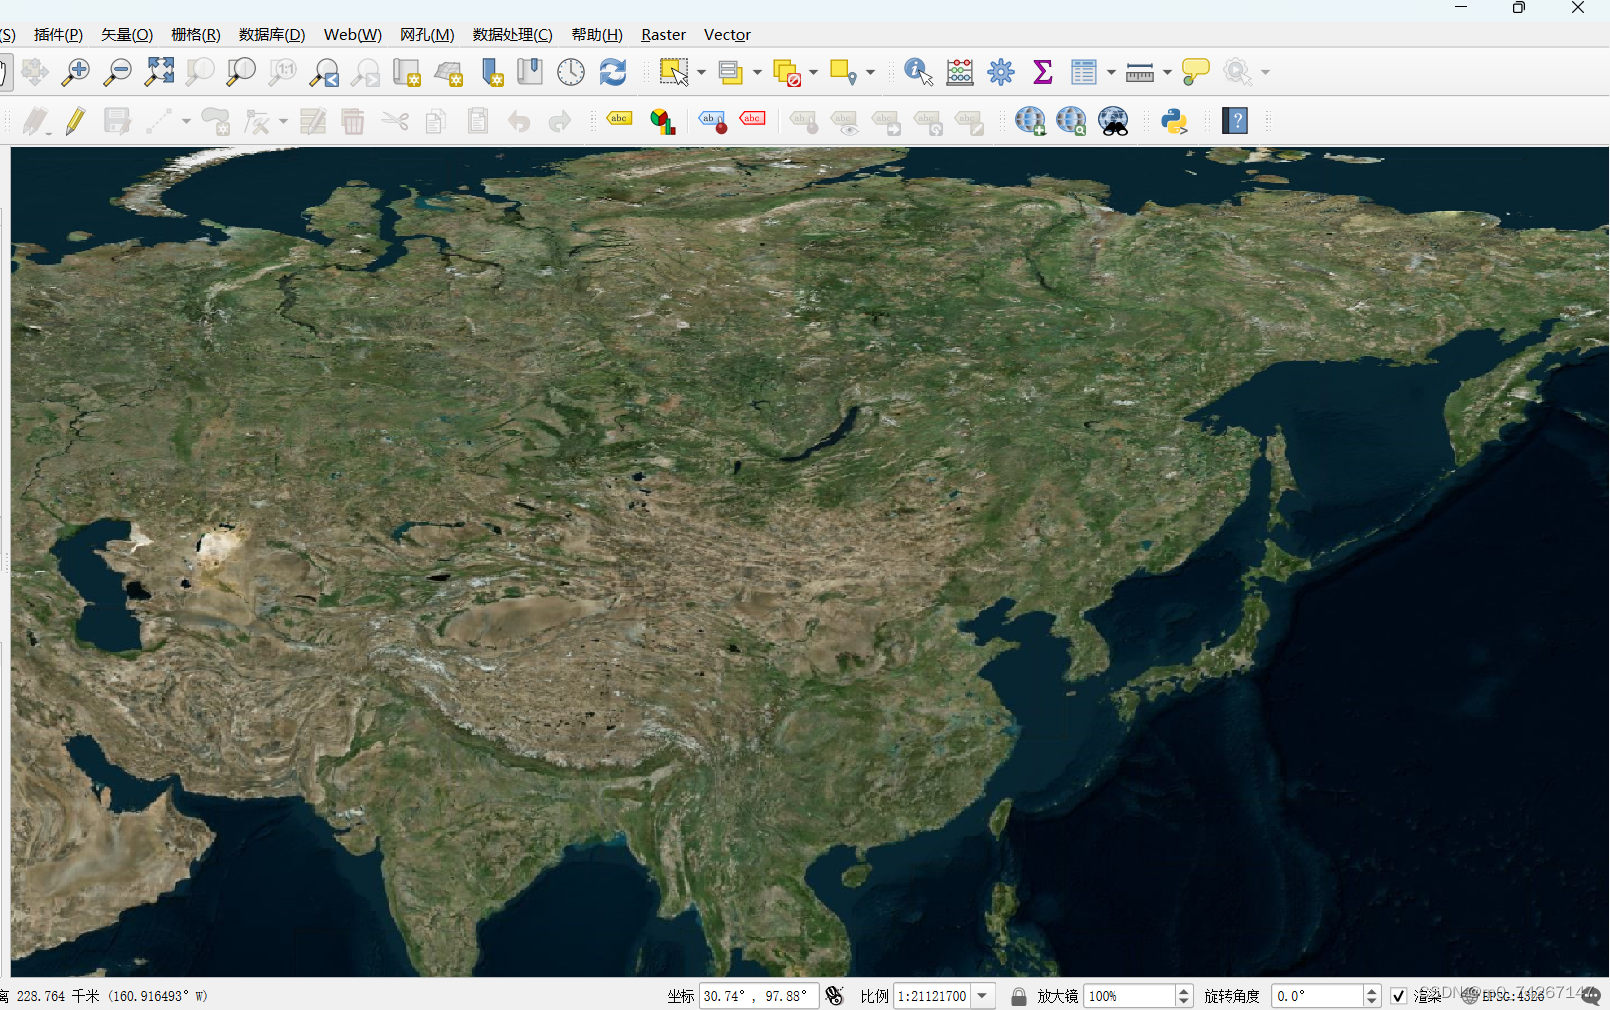The width and height of the screenshot is (1610, 1010).
Task: Open the MetaSearch catalog tool
Action: (x=1113, y=121)
